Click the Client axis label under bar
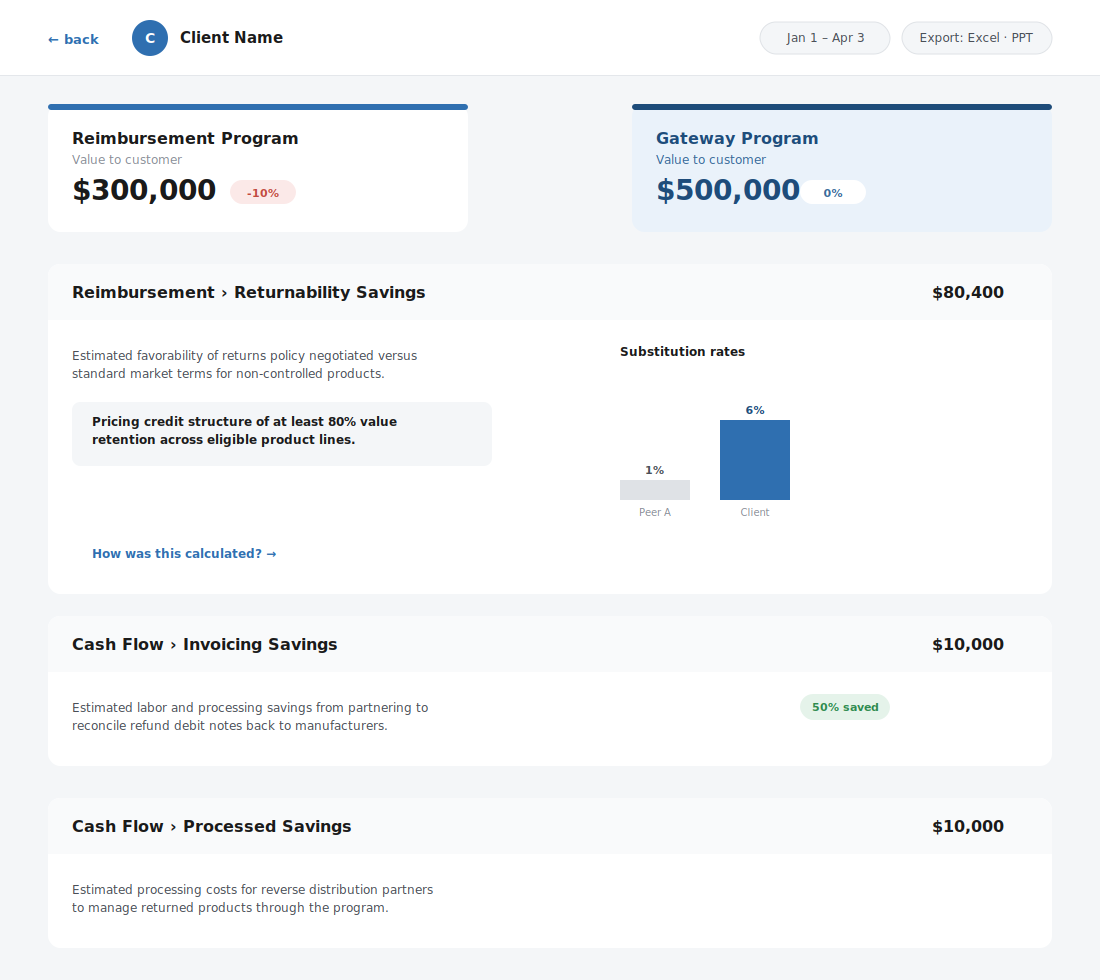Image resolution: width=1100 pixels, height=980 pixels. (755, 512)
